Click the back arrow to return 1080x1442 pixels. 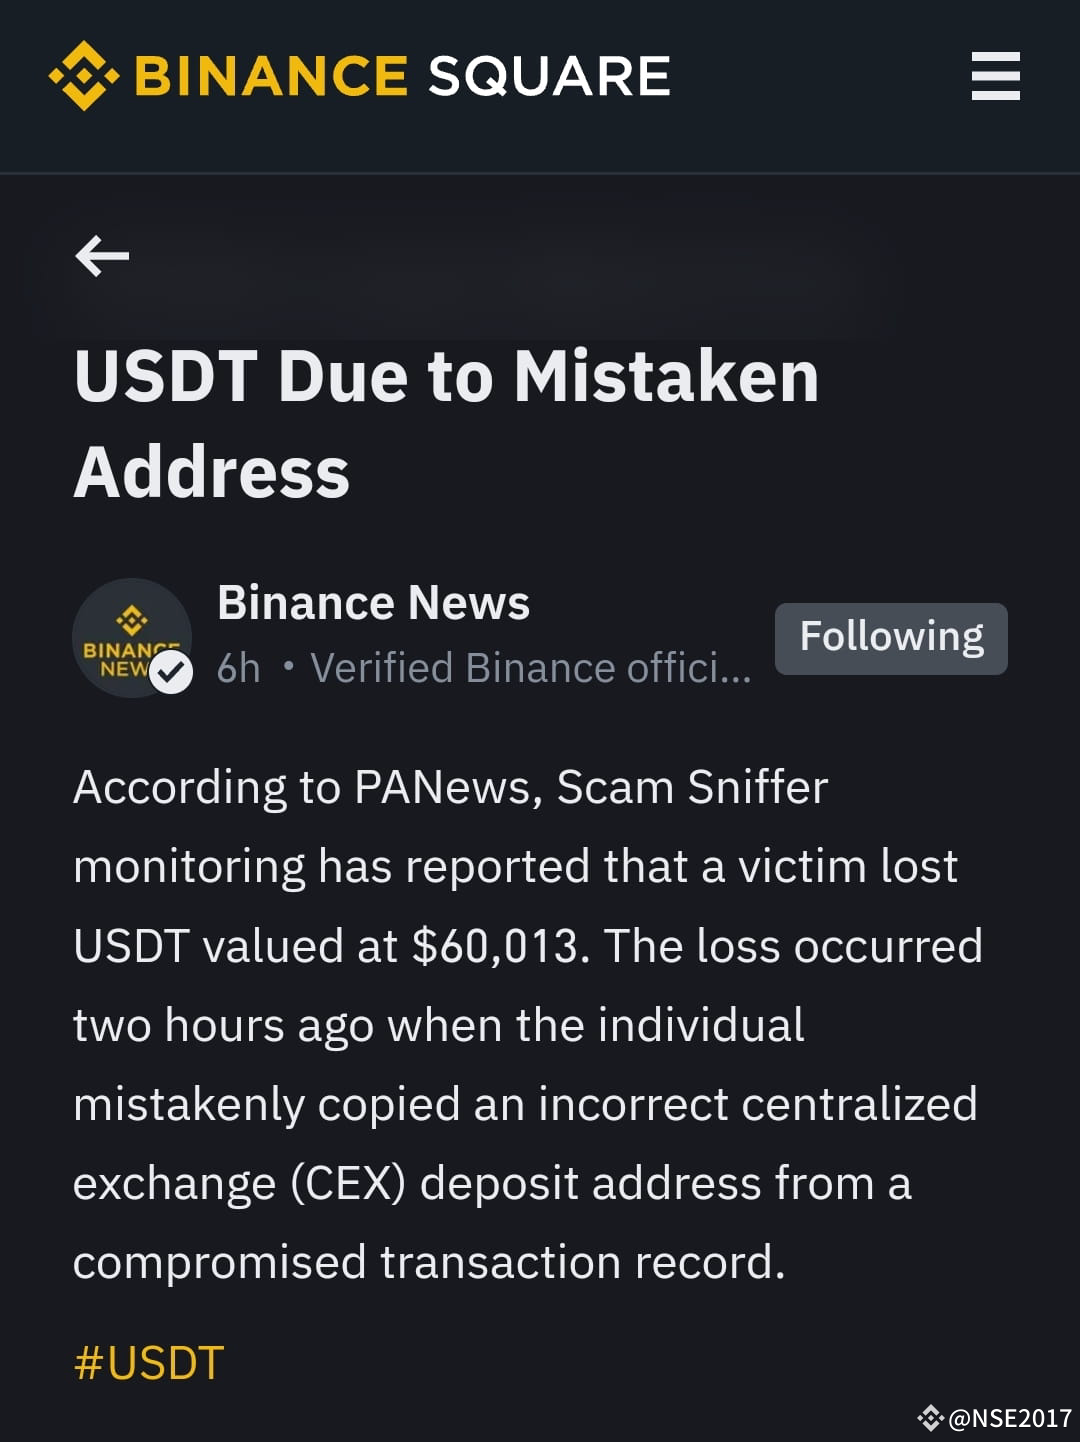coord(102,256)
